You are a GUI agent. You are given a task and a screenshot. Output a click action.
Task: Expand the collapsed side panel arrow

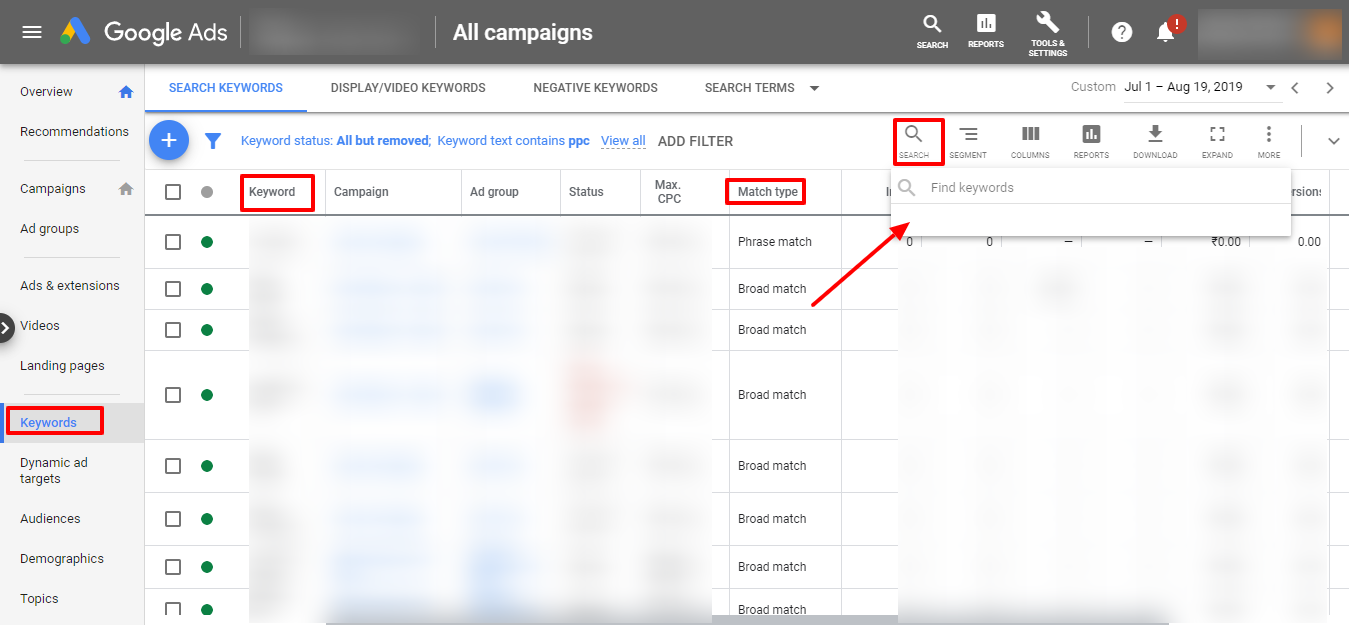(6, 327)
